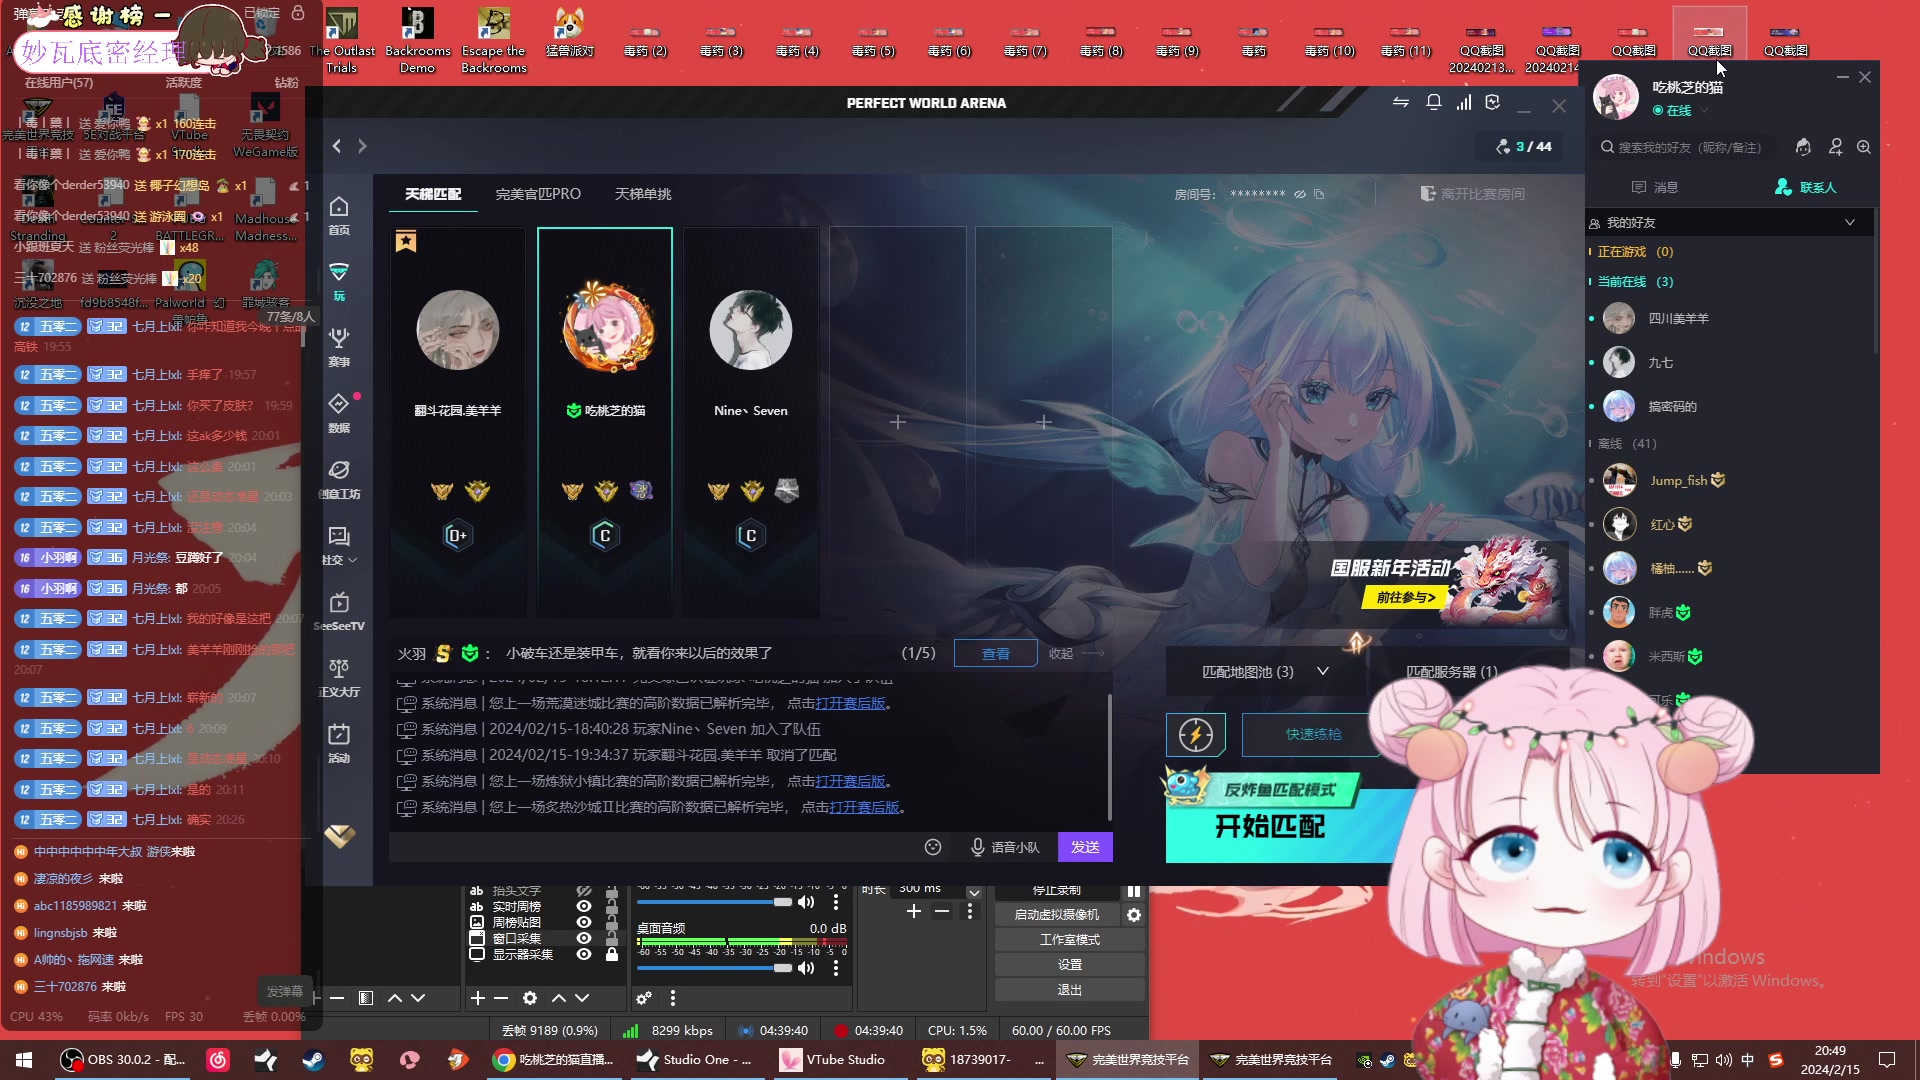Go back with the left arrow
The width and height of the screenshot is (1920, 1080).
tap(337, 146)
